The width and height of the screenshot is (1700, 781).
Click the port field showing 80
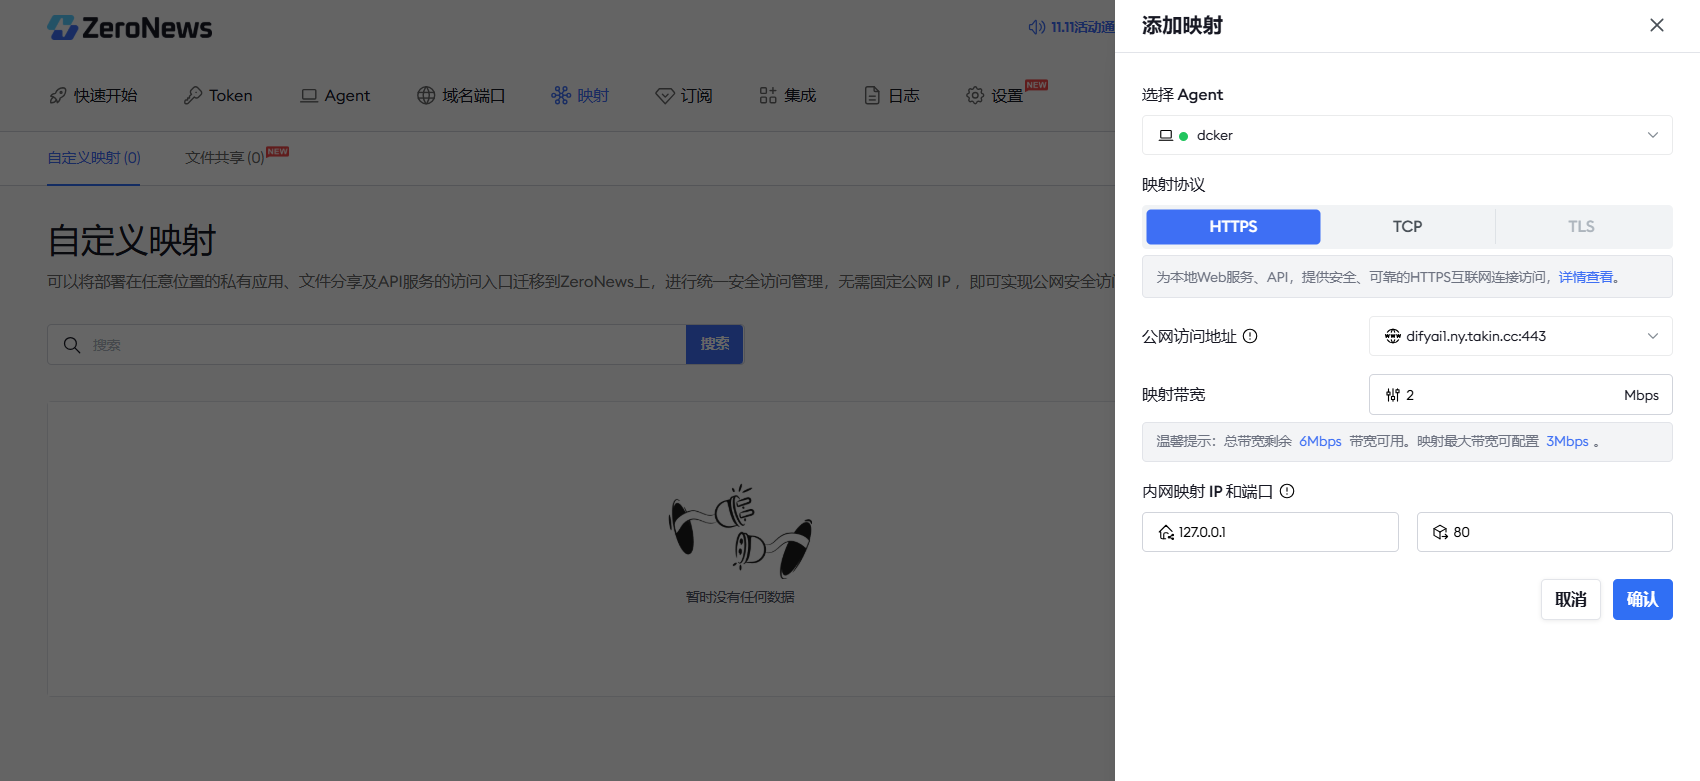click(x=1544, y=532)
